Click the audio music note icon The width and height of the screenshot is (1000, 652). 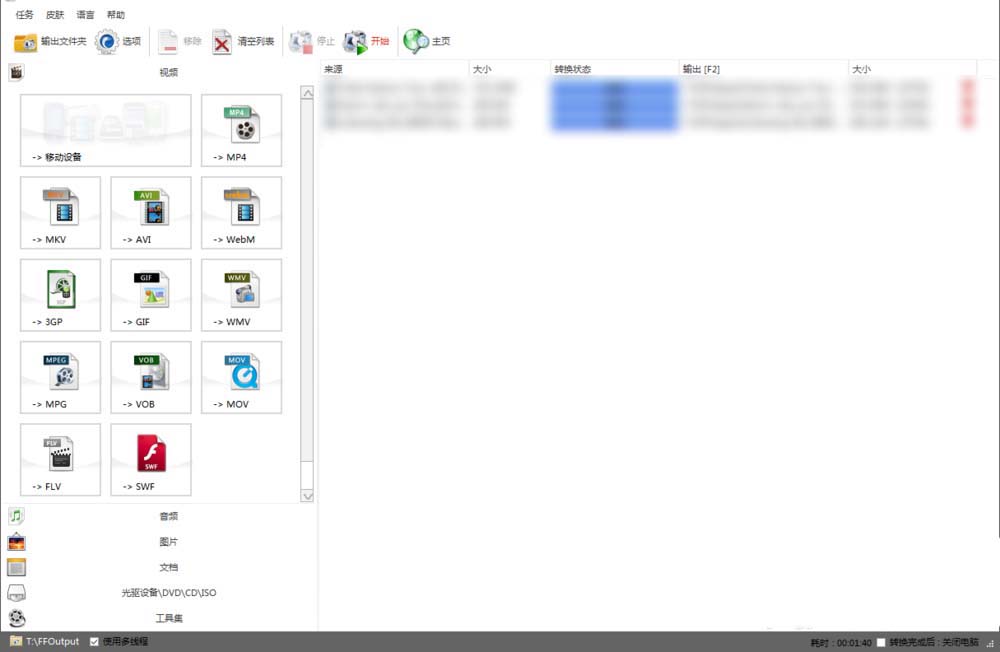(17, 515)
